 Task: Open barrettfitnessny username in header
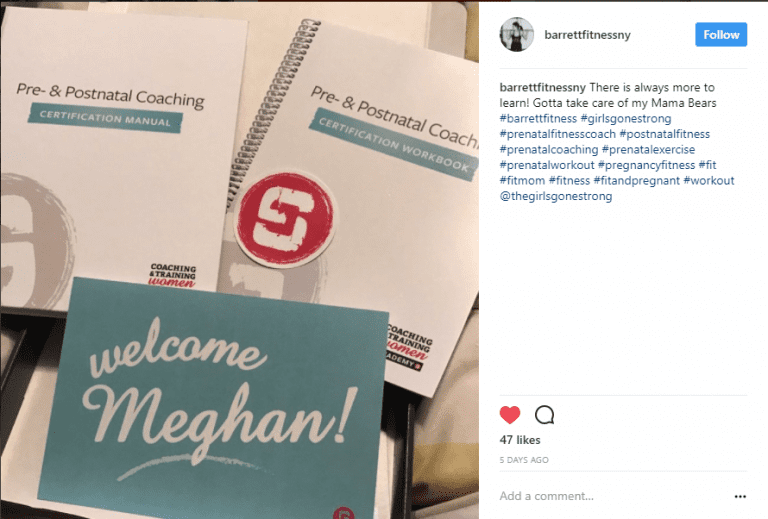[x=587, y=35]
